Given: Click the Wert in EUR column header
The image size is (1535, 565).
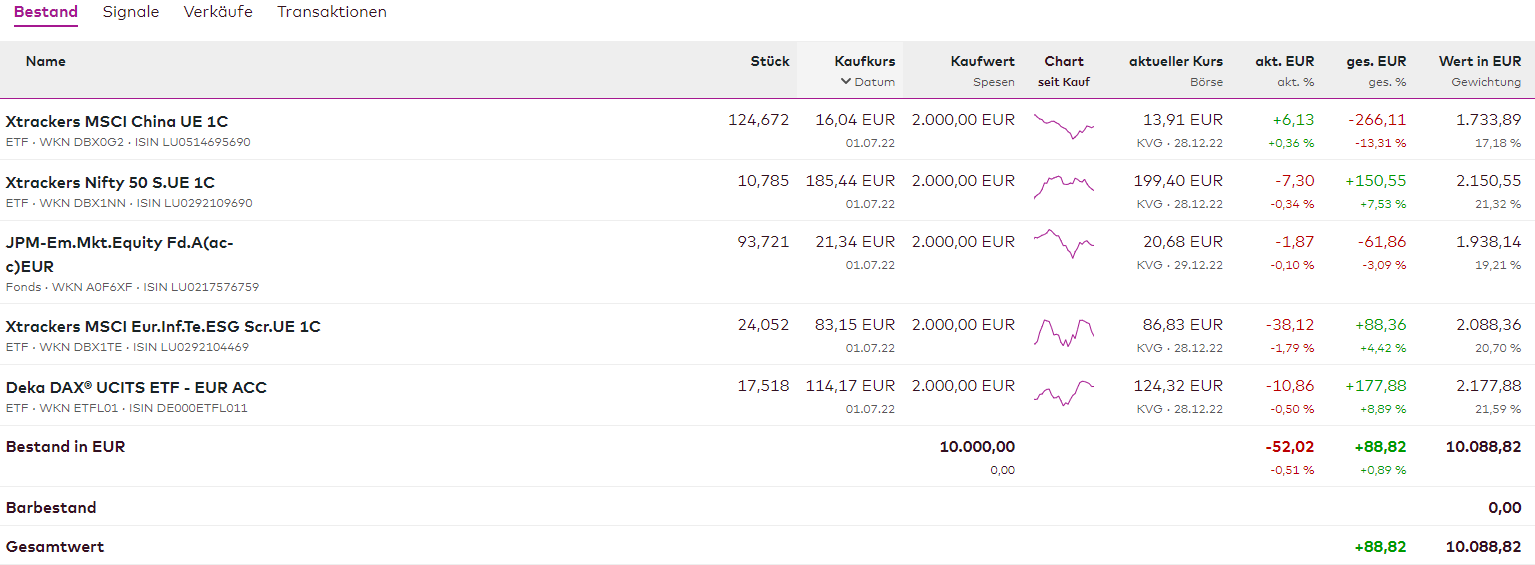Looking at the screenshot, I should point(1479,61).
